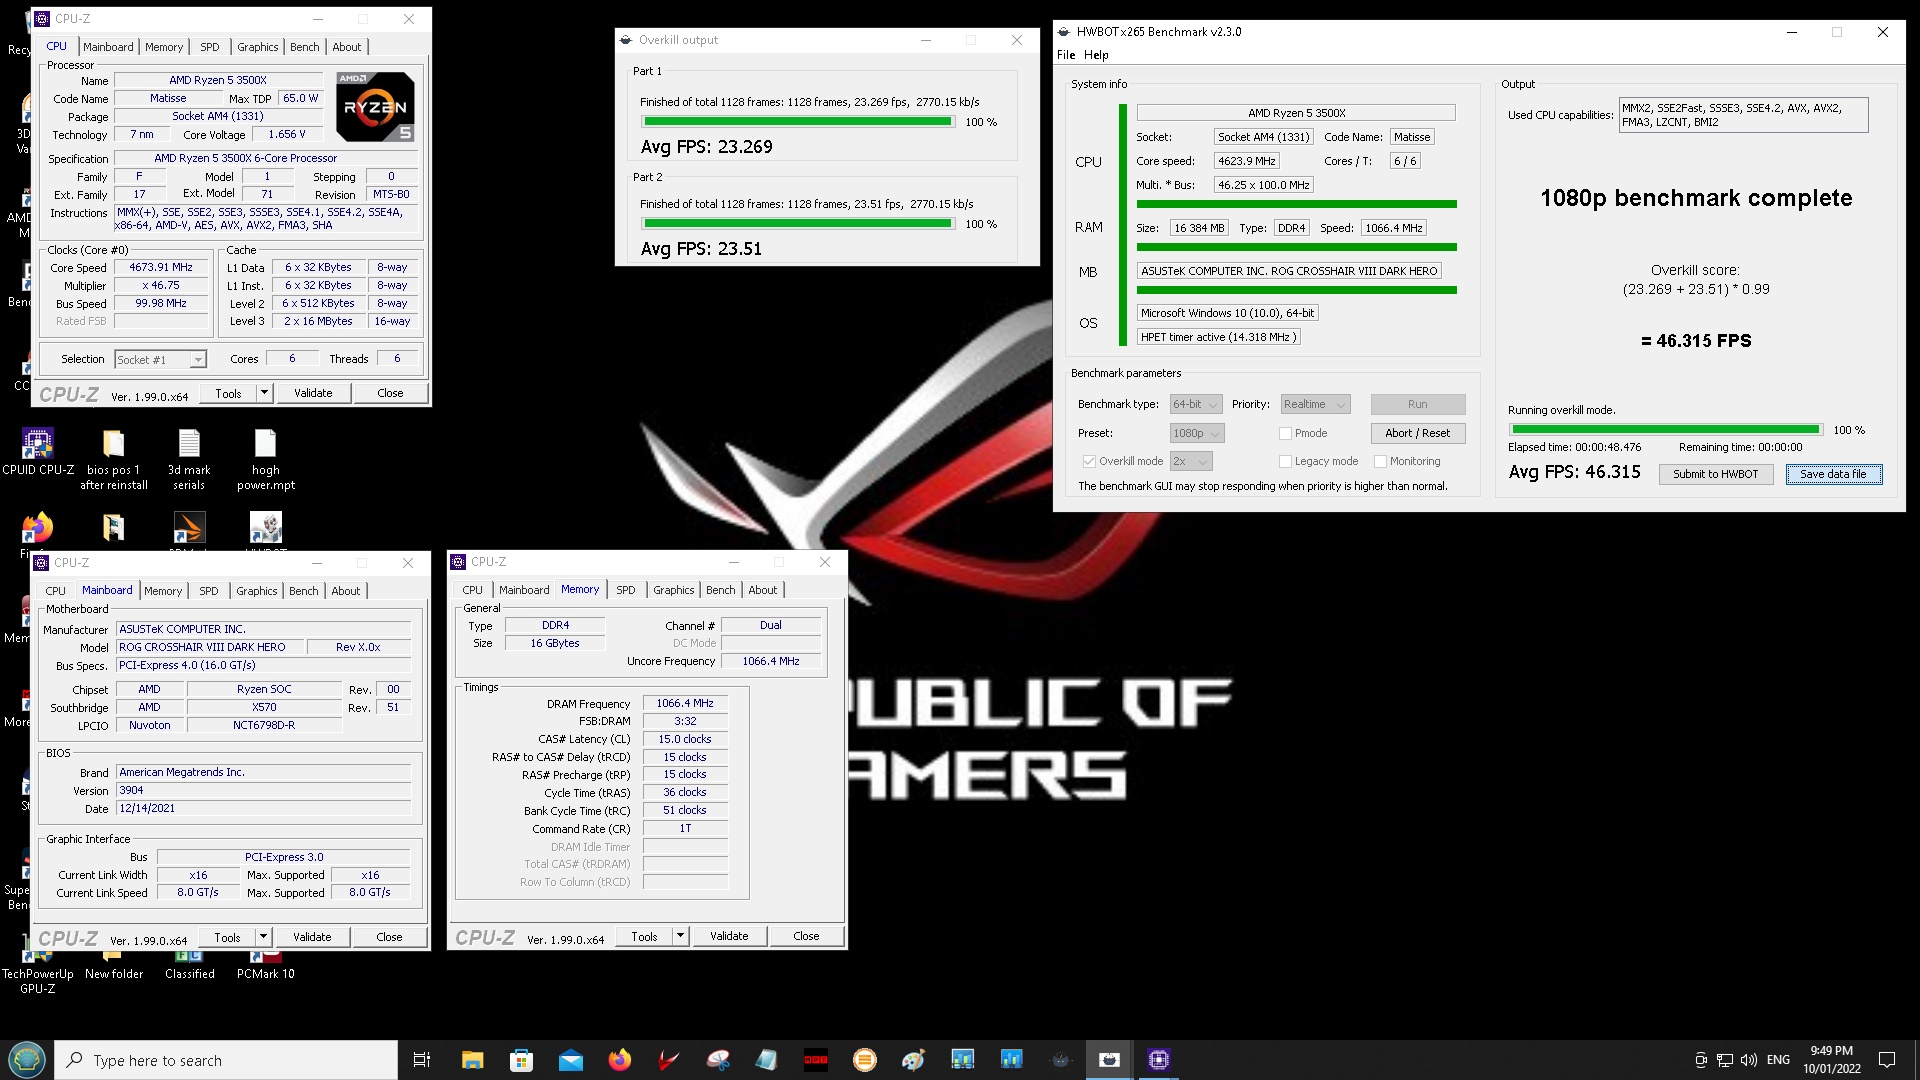Click the Part 1 progress bar
This screenshot has width=1920, height=1080.
(x=798, y=122)
